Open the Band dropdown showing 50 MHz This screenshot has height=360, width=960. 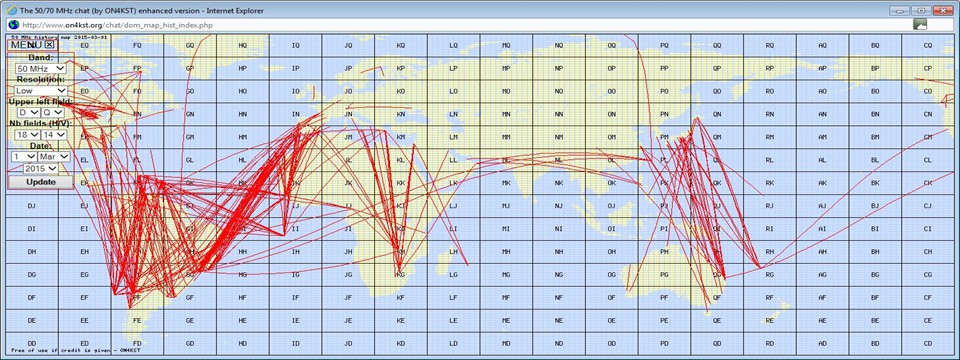click(41, 69)
